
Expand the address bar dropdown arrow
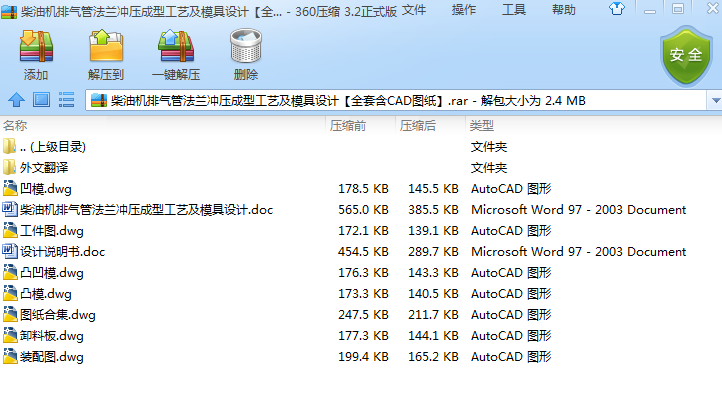point(715,100)
